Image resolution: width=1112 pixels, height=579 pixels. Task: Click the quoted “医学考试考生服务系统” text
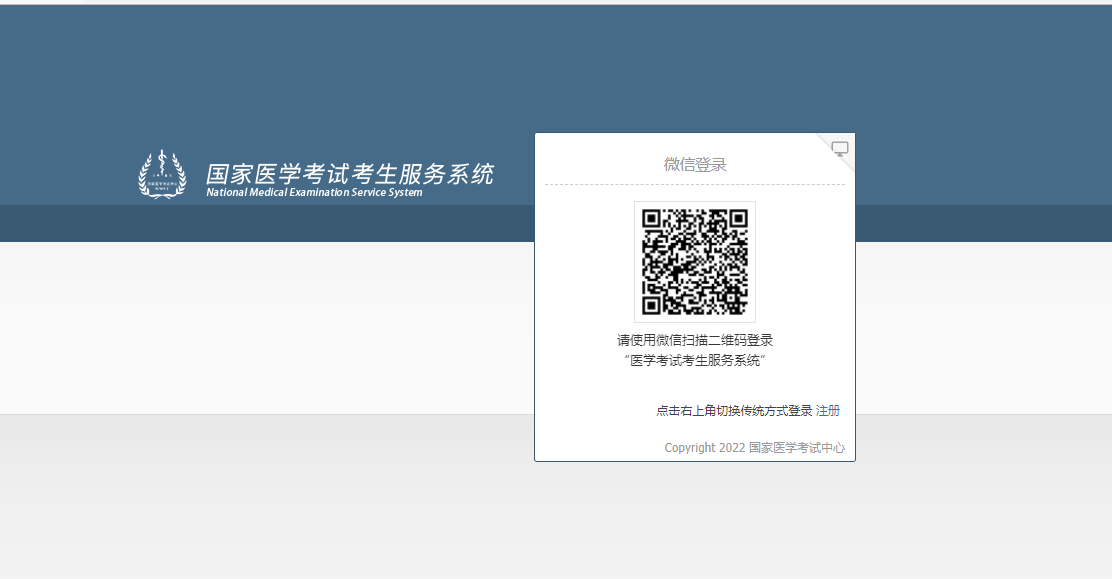[695, 360]
